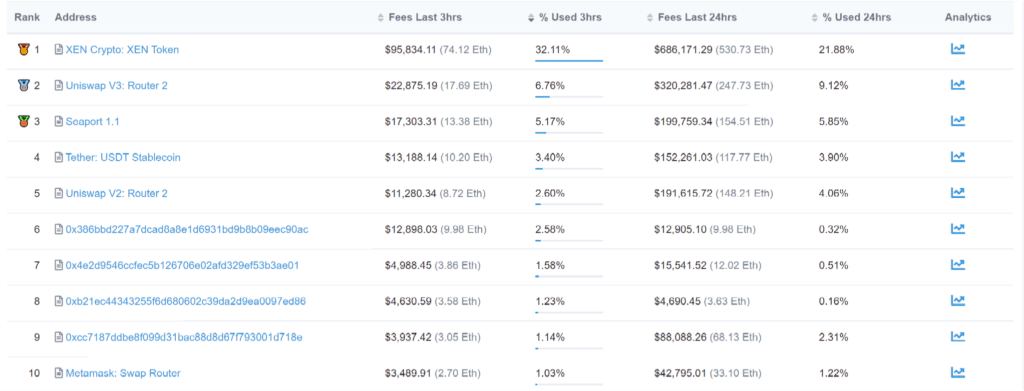Open the Tether: USDT Stablecoin link
Viewport: 1024px width, 391px height.
(x=123, y=157)
